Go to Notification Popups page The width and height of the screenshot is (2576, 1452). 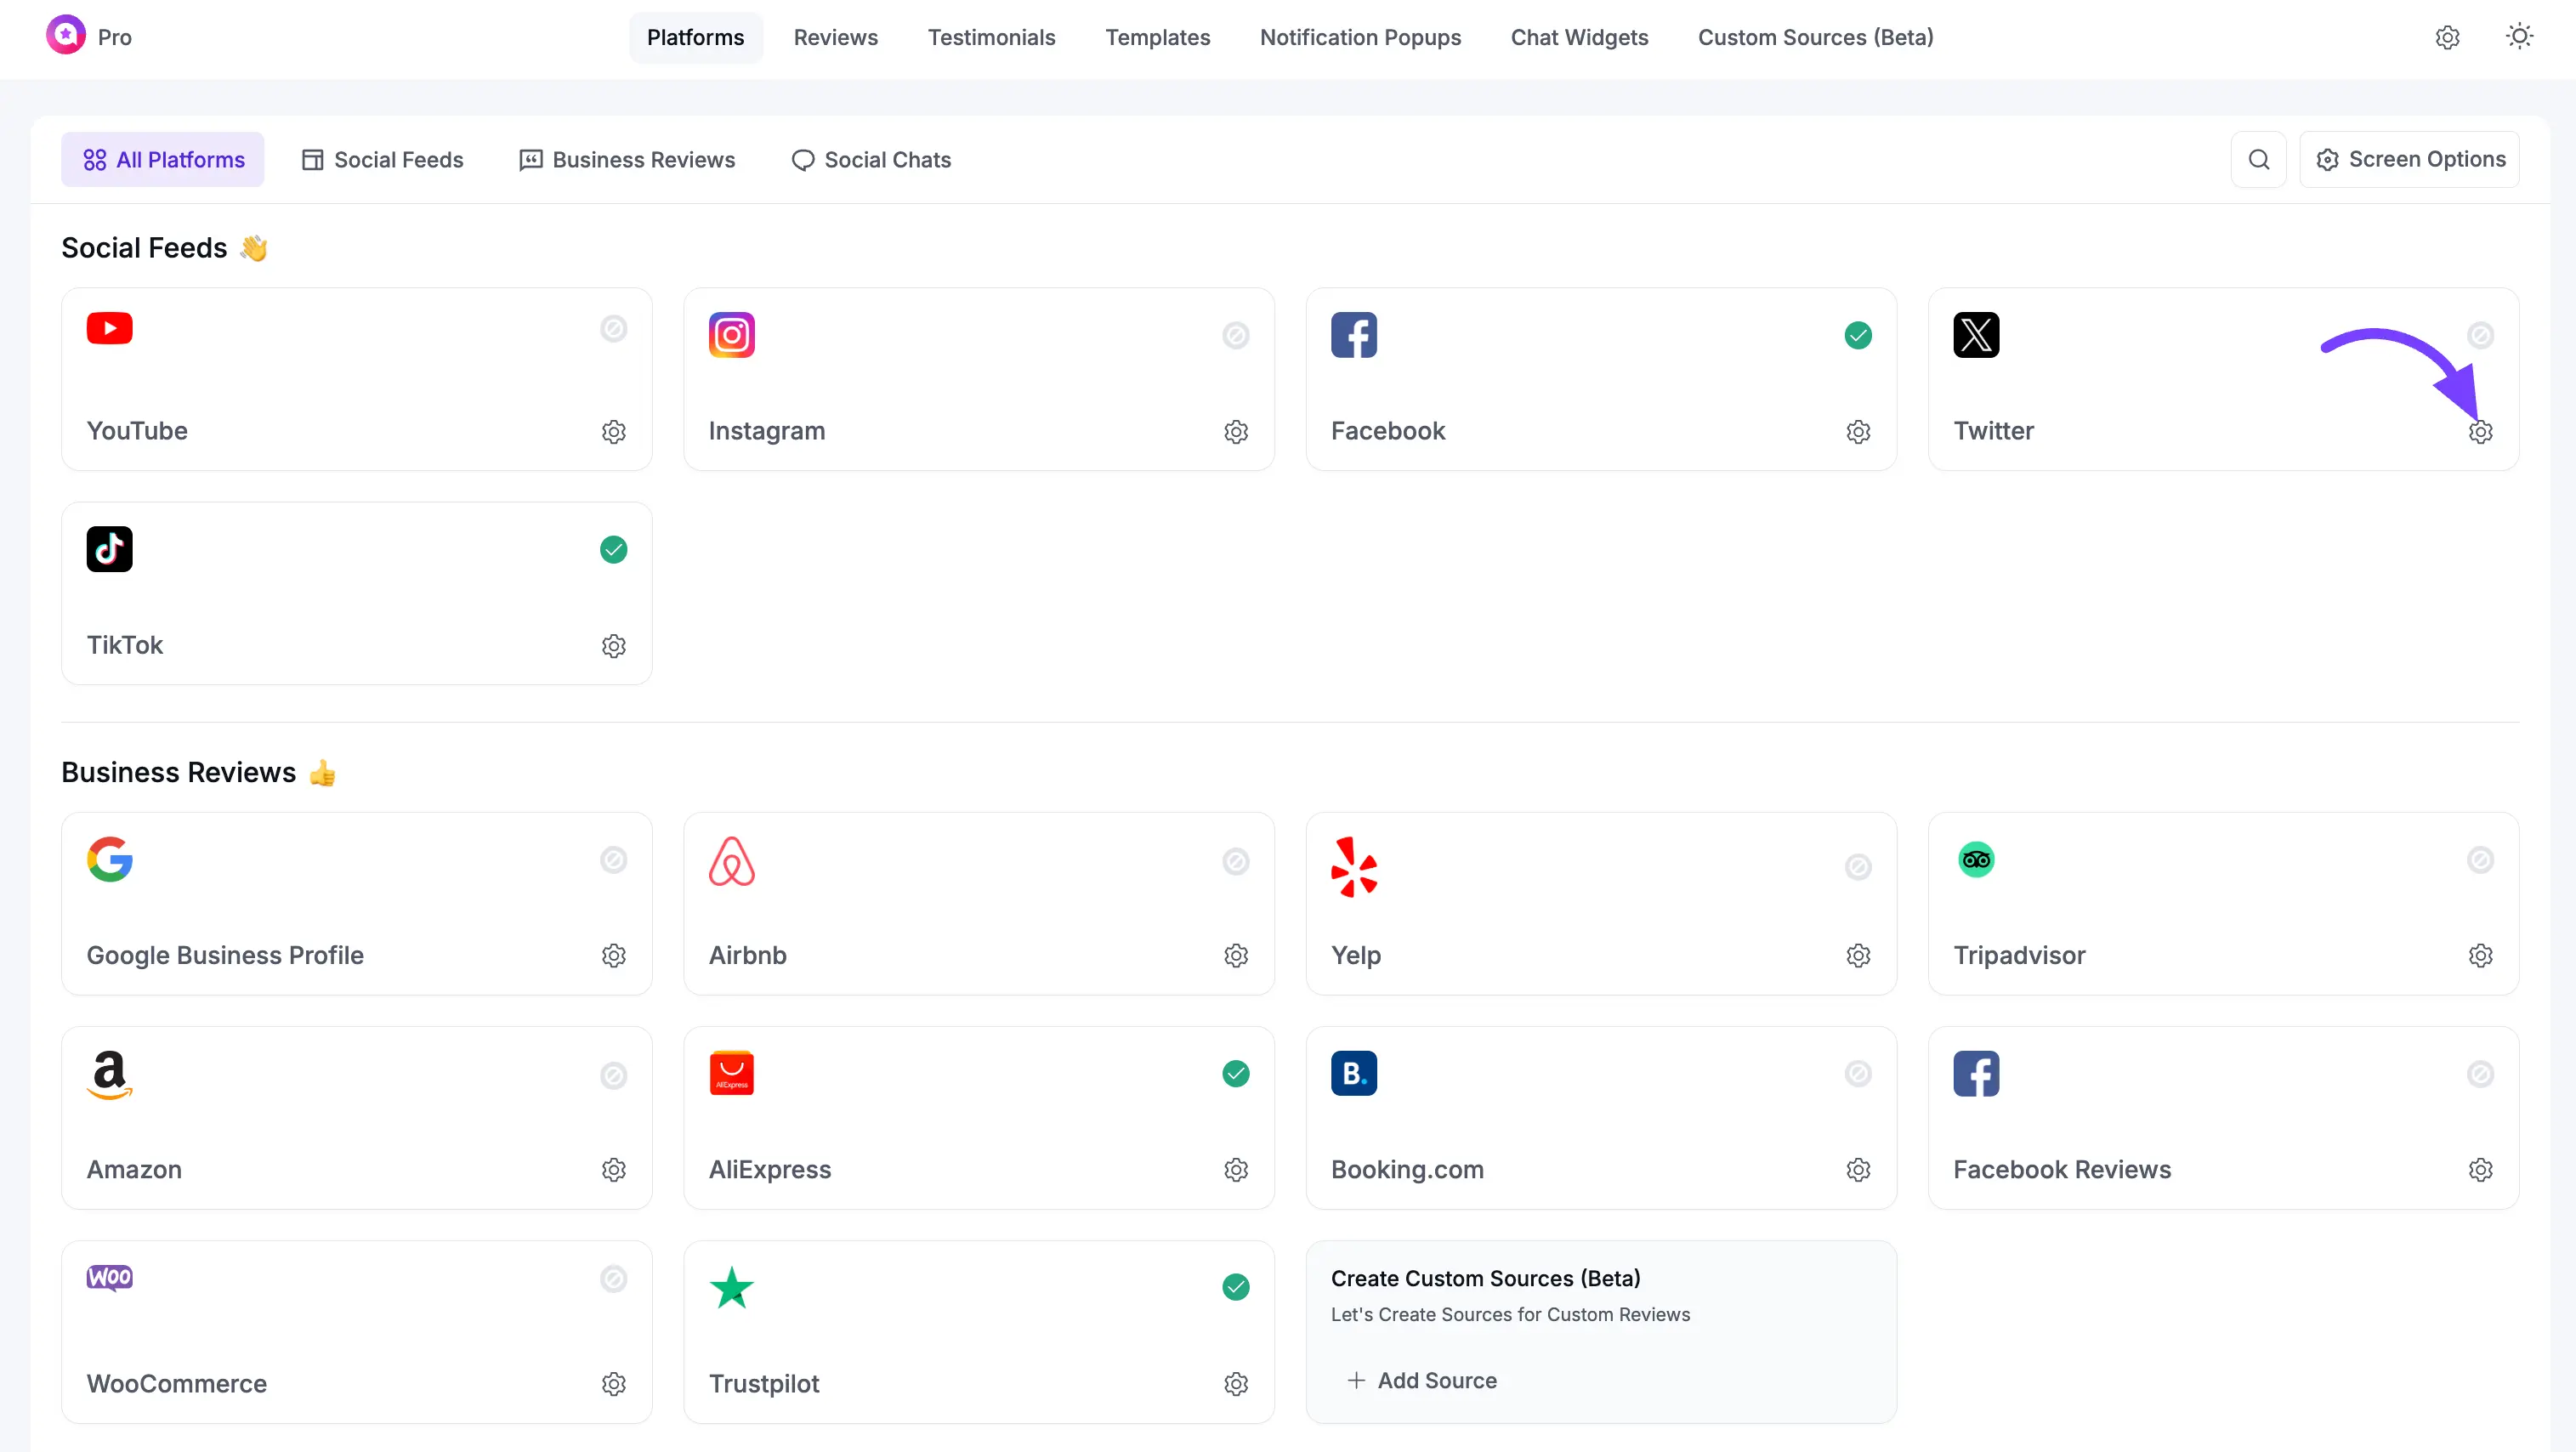tap(1359, 38)
